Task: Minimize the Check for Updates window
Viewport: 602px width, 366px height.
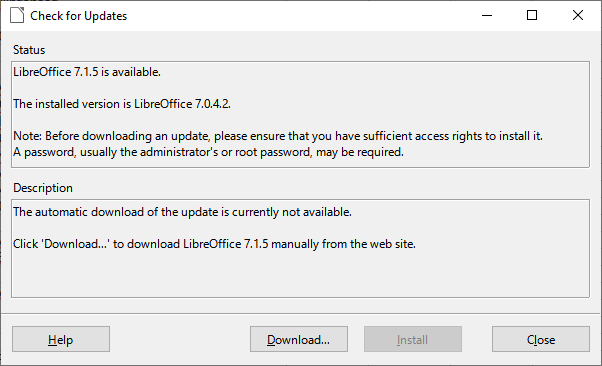Action: coord(487,15)
